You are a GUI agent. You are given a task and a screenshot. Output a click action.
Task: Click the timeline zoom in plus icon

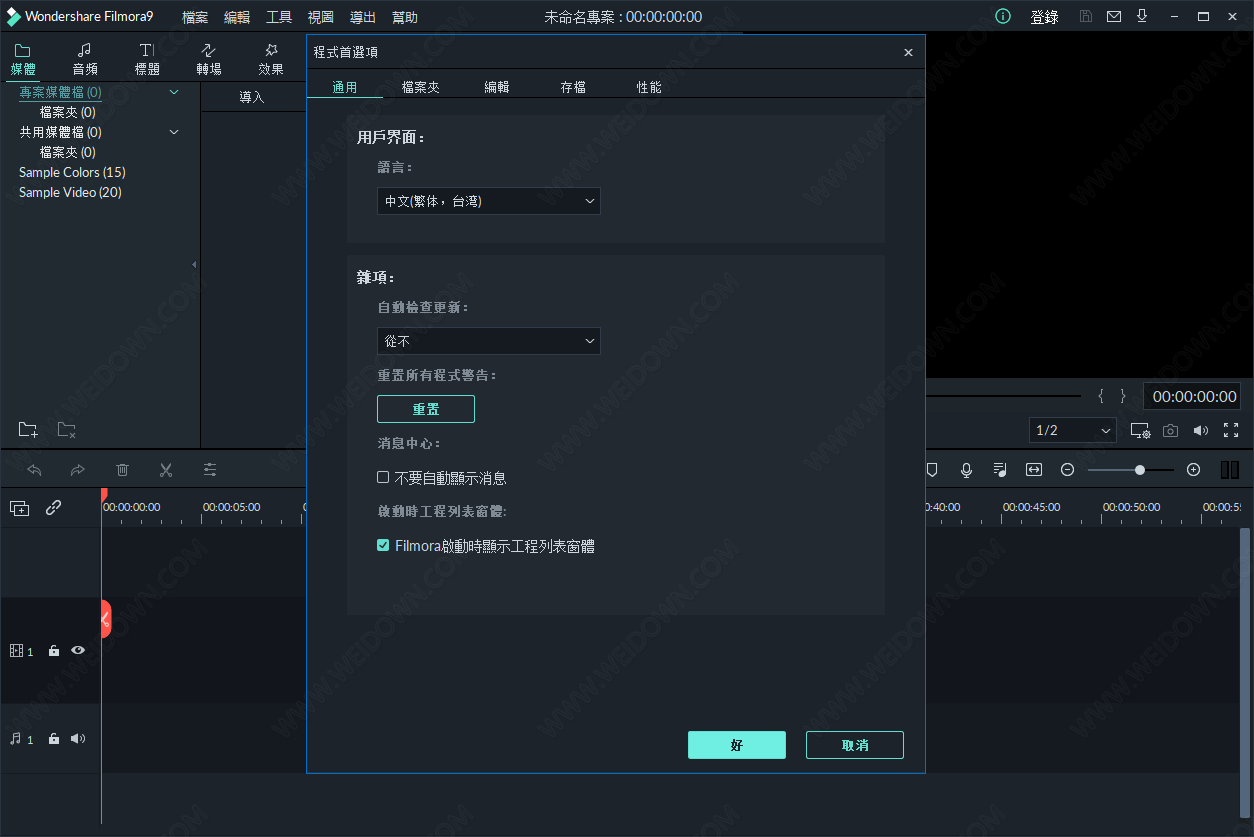click(1193, 469)
